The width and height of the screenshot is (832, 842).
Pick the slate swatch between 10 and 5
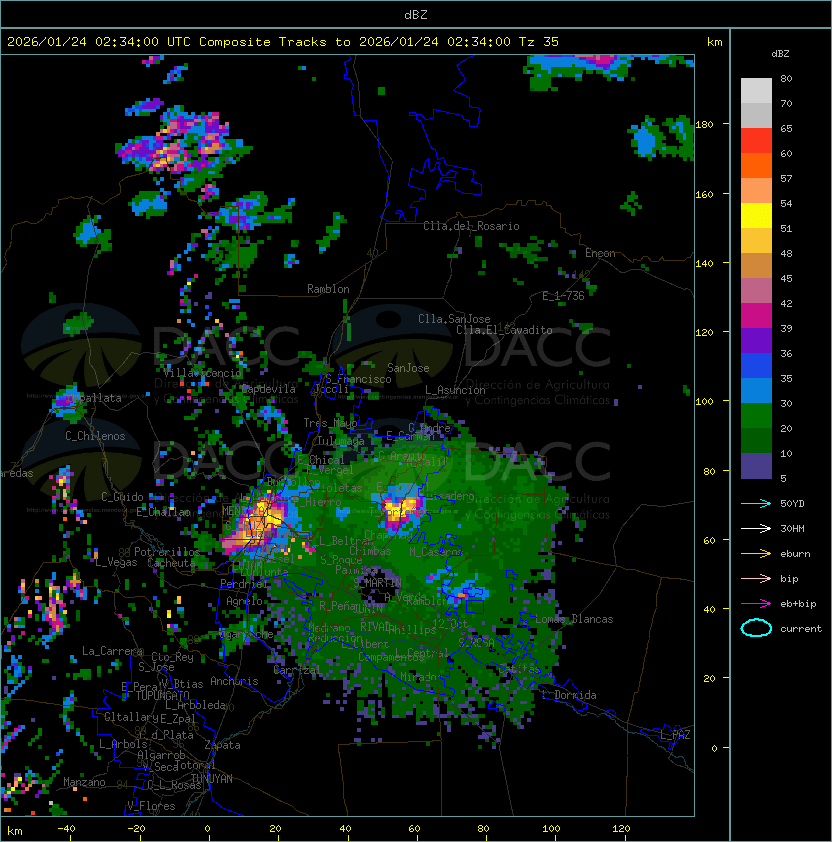click(x=756, y=466)
